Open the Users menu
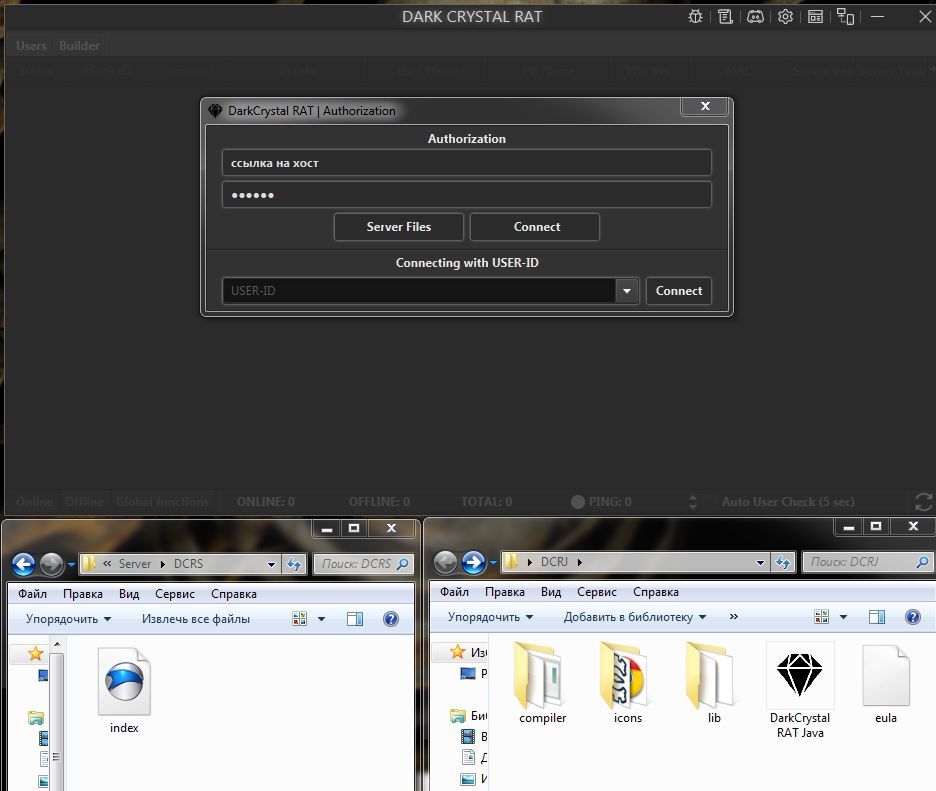This screenshot has width=936, height=791. point(31,45)
